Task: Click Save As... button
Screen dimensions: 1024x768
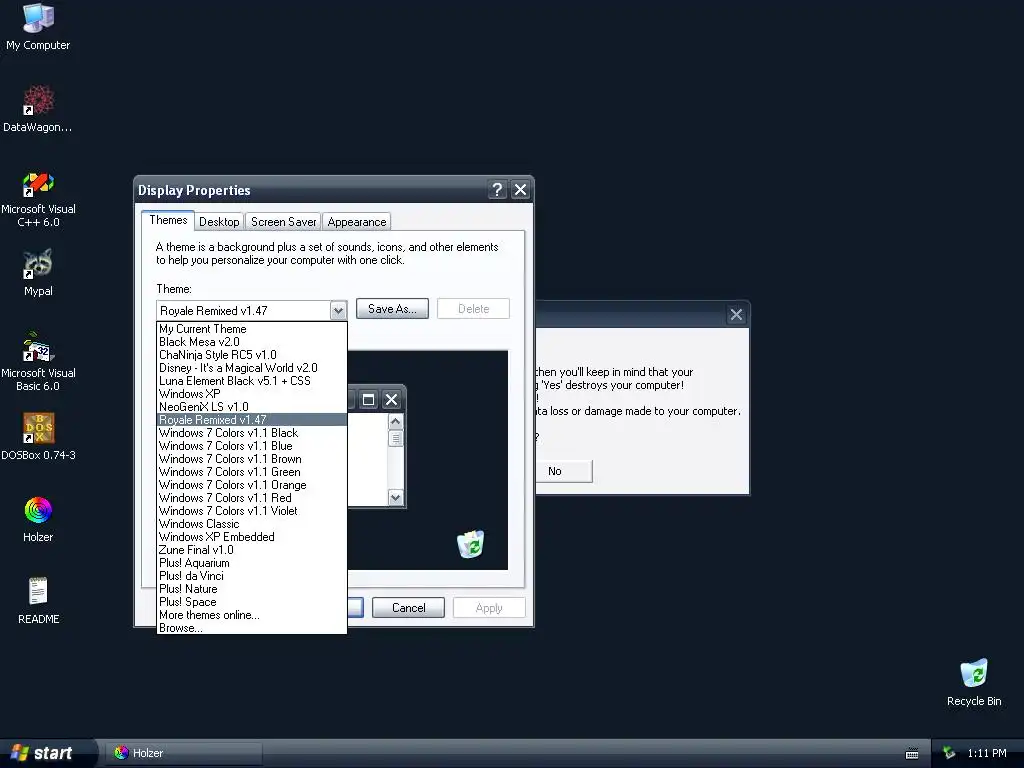Action: (392, 309)
